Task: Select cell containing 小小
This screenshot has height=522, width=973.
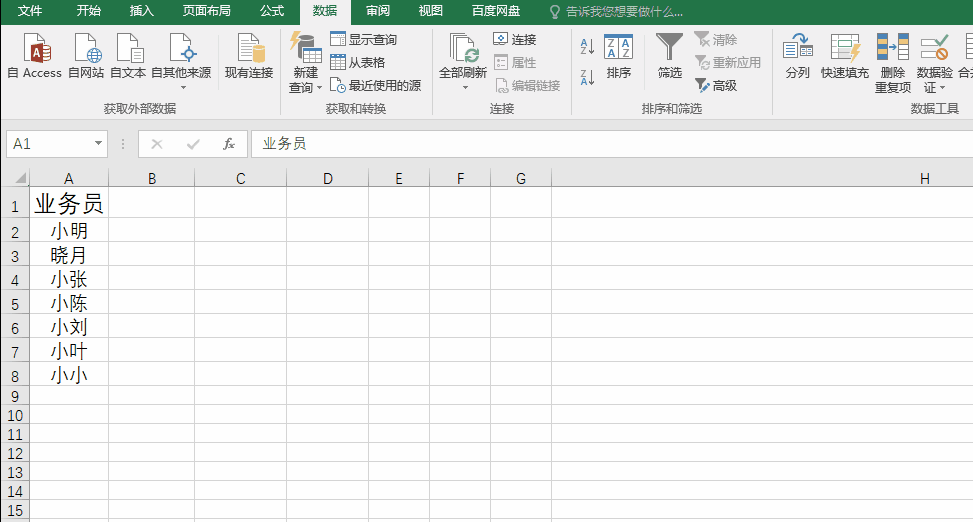Action: pos(69,374)
